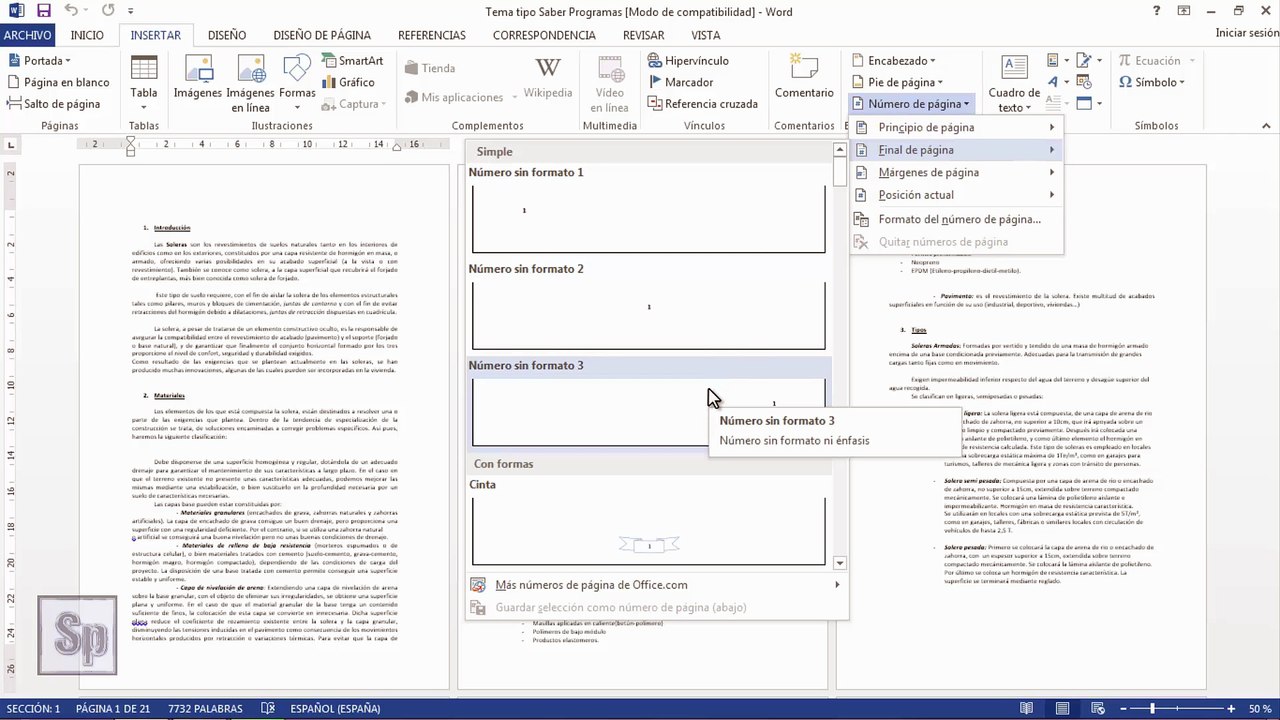1280x720 pixels.
Task: Open the Principio de página submenu
Action: (x=956, y=127)
